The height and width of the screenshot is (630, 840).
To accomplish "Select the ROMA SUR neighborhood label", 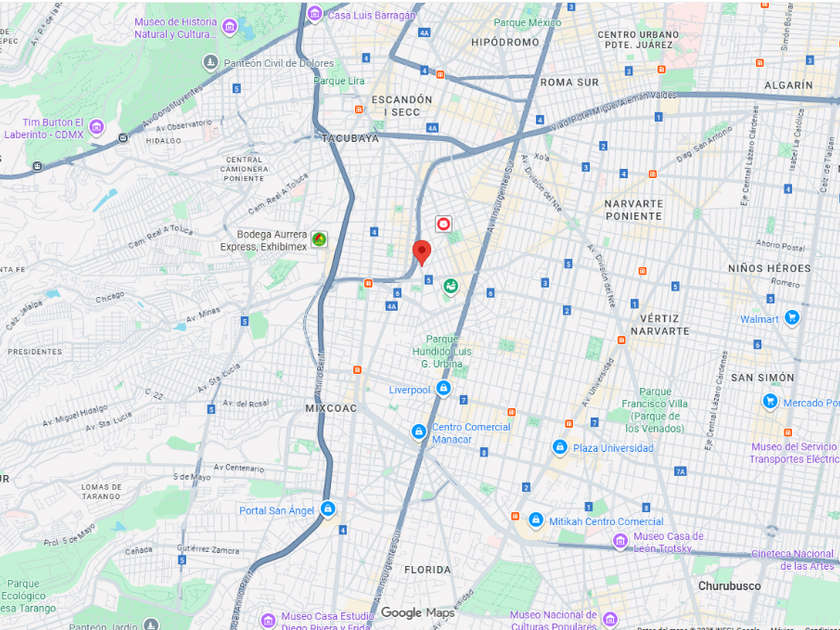I will pos(569,82).
